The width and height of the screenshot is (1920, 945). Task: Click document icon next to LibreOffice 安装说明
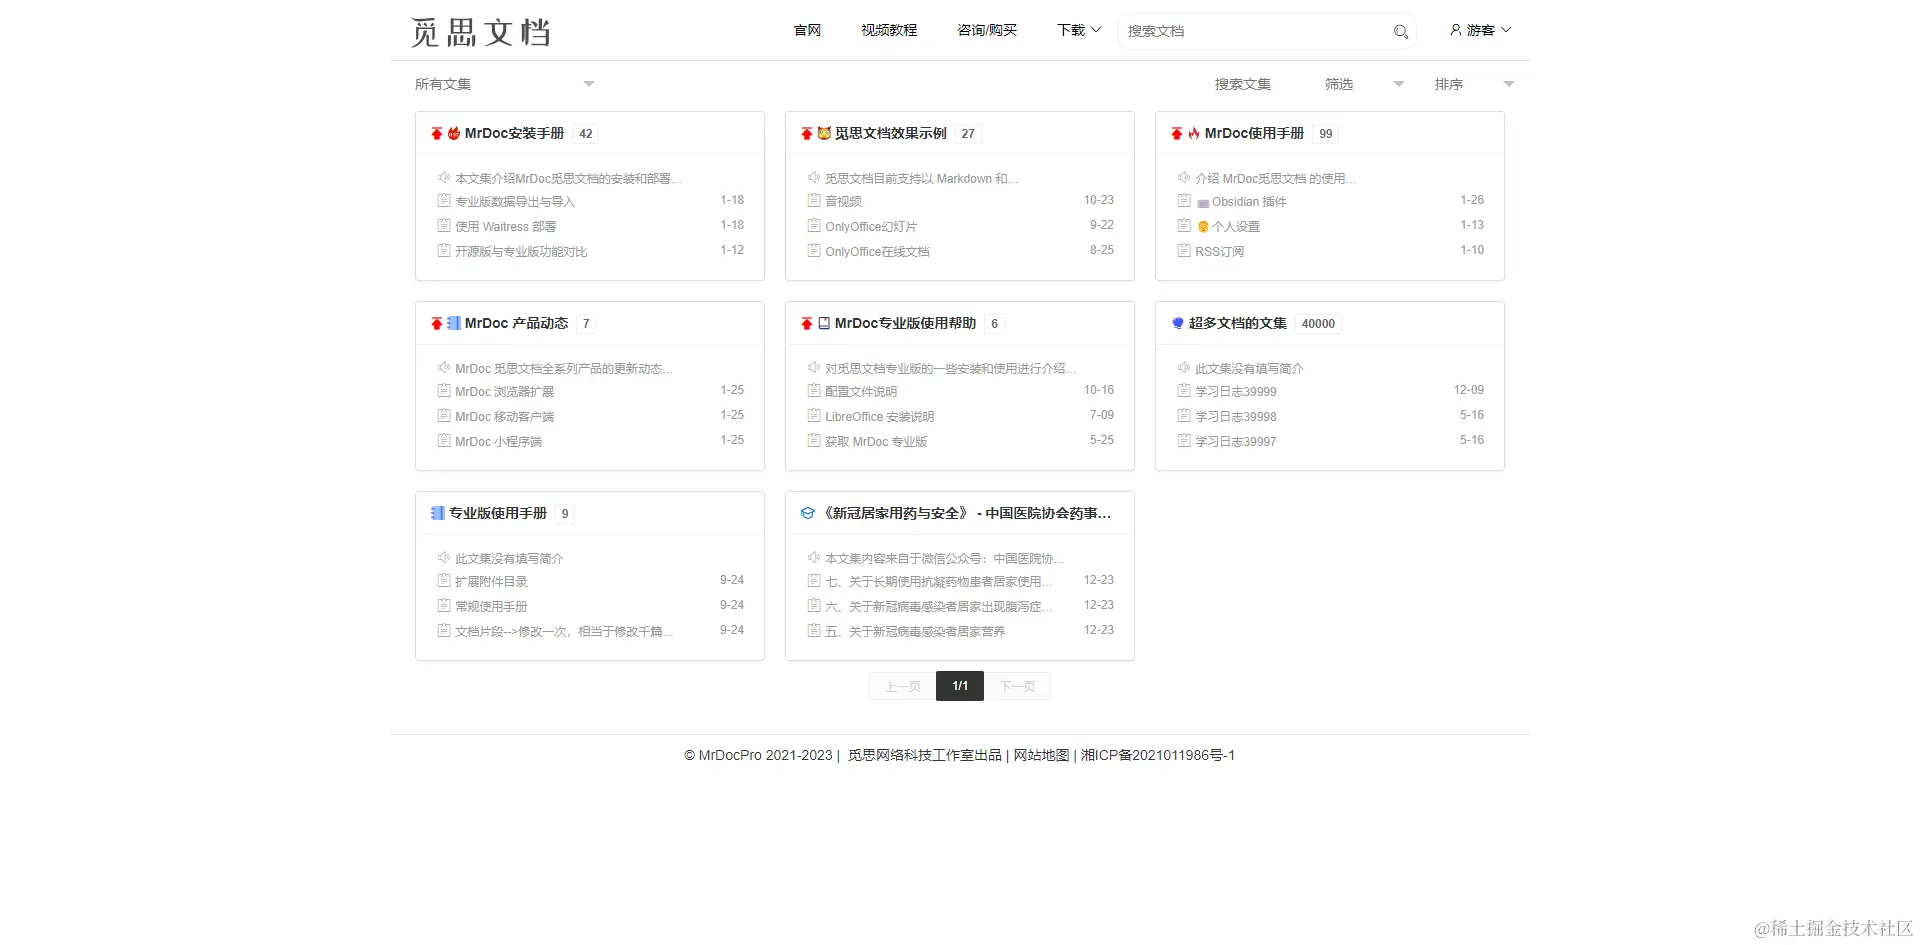[x=814, y=415]
